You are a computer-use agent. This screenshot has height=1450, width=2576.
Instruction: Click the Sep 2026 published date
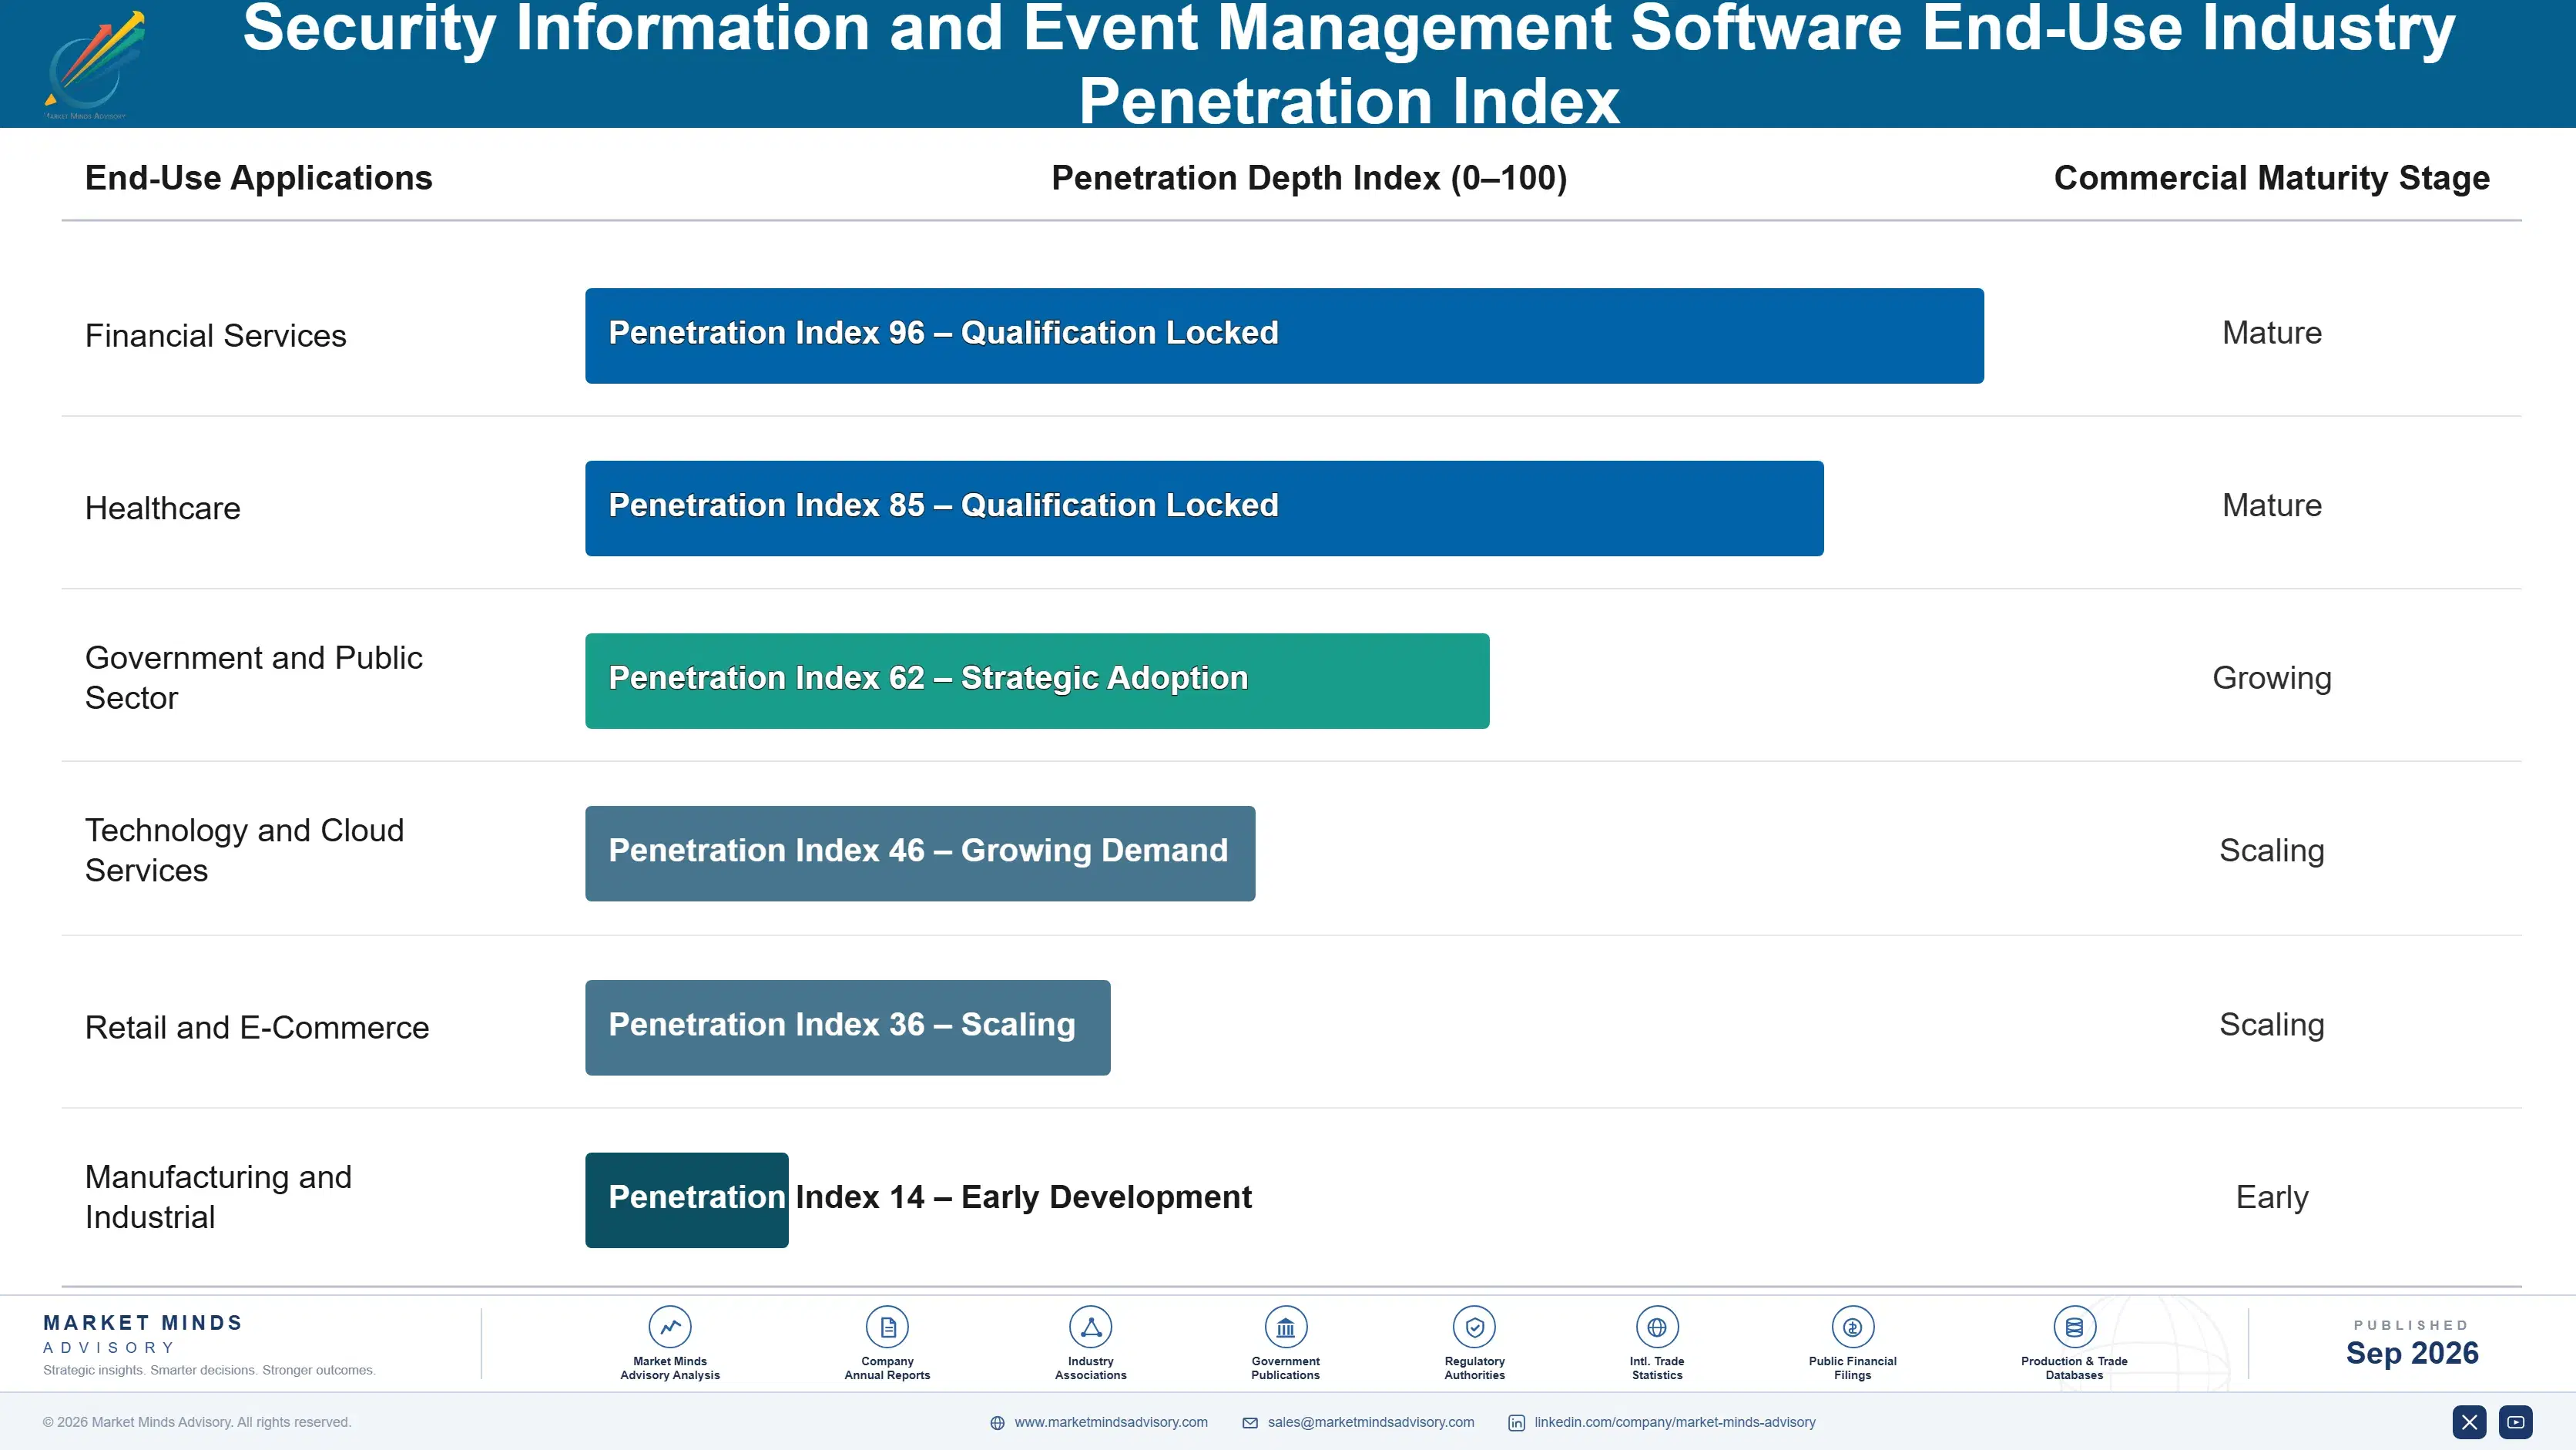point(2412,1353)
